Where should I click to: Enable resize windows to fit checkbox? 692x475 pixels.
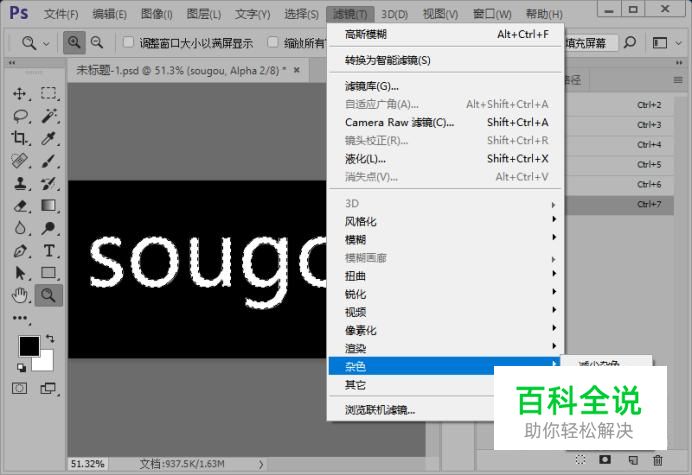click(128, 42)
